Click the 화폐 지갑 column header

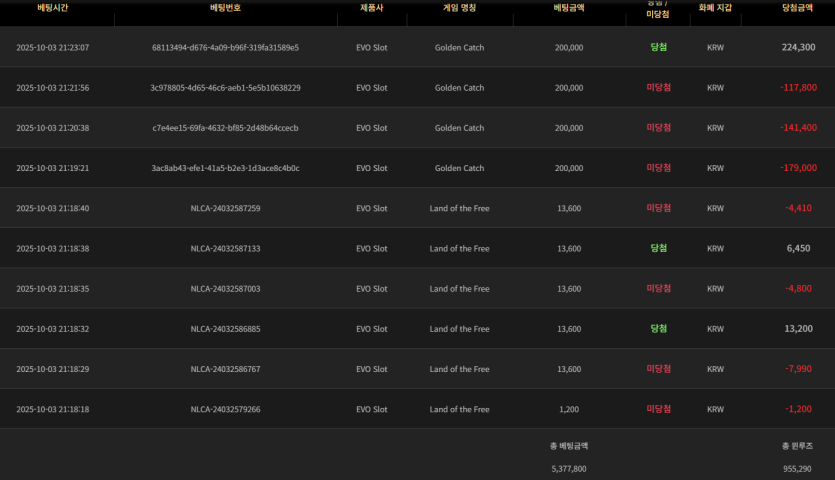[x=715, y=7]
